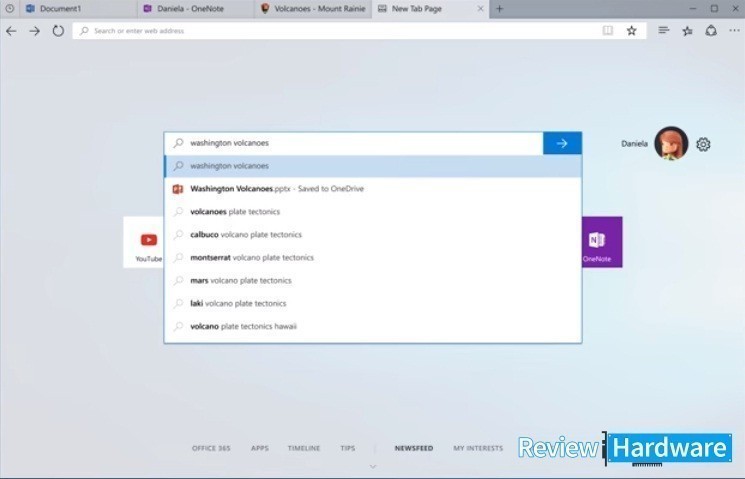The height and width of the screenshot is (479, 745).
Task: Click the blue search arrow button
Action: coord(562,143)
